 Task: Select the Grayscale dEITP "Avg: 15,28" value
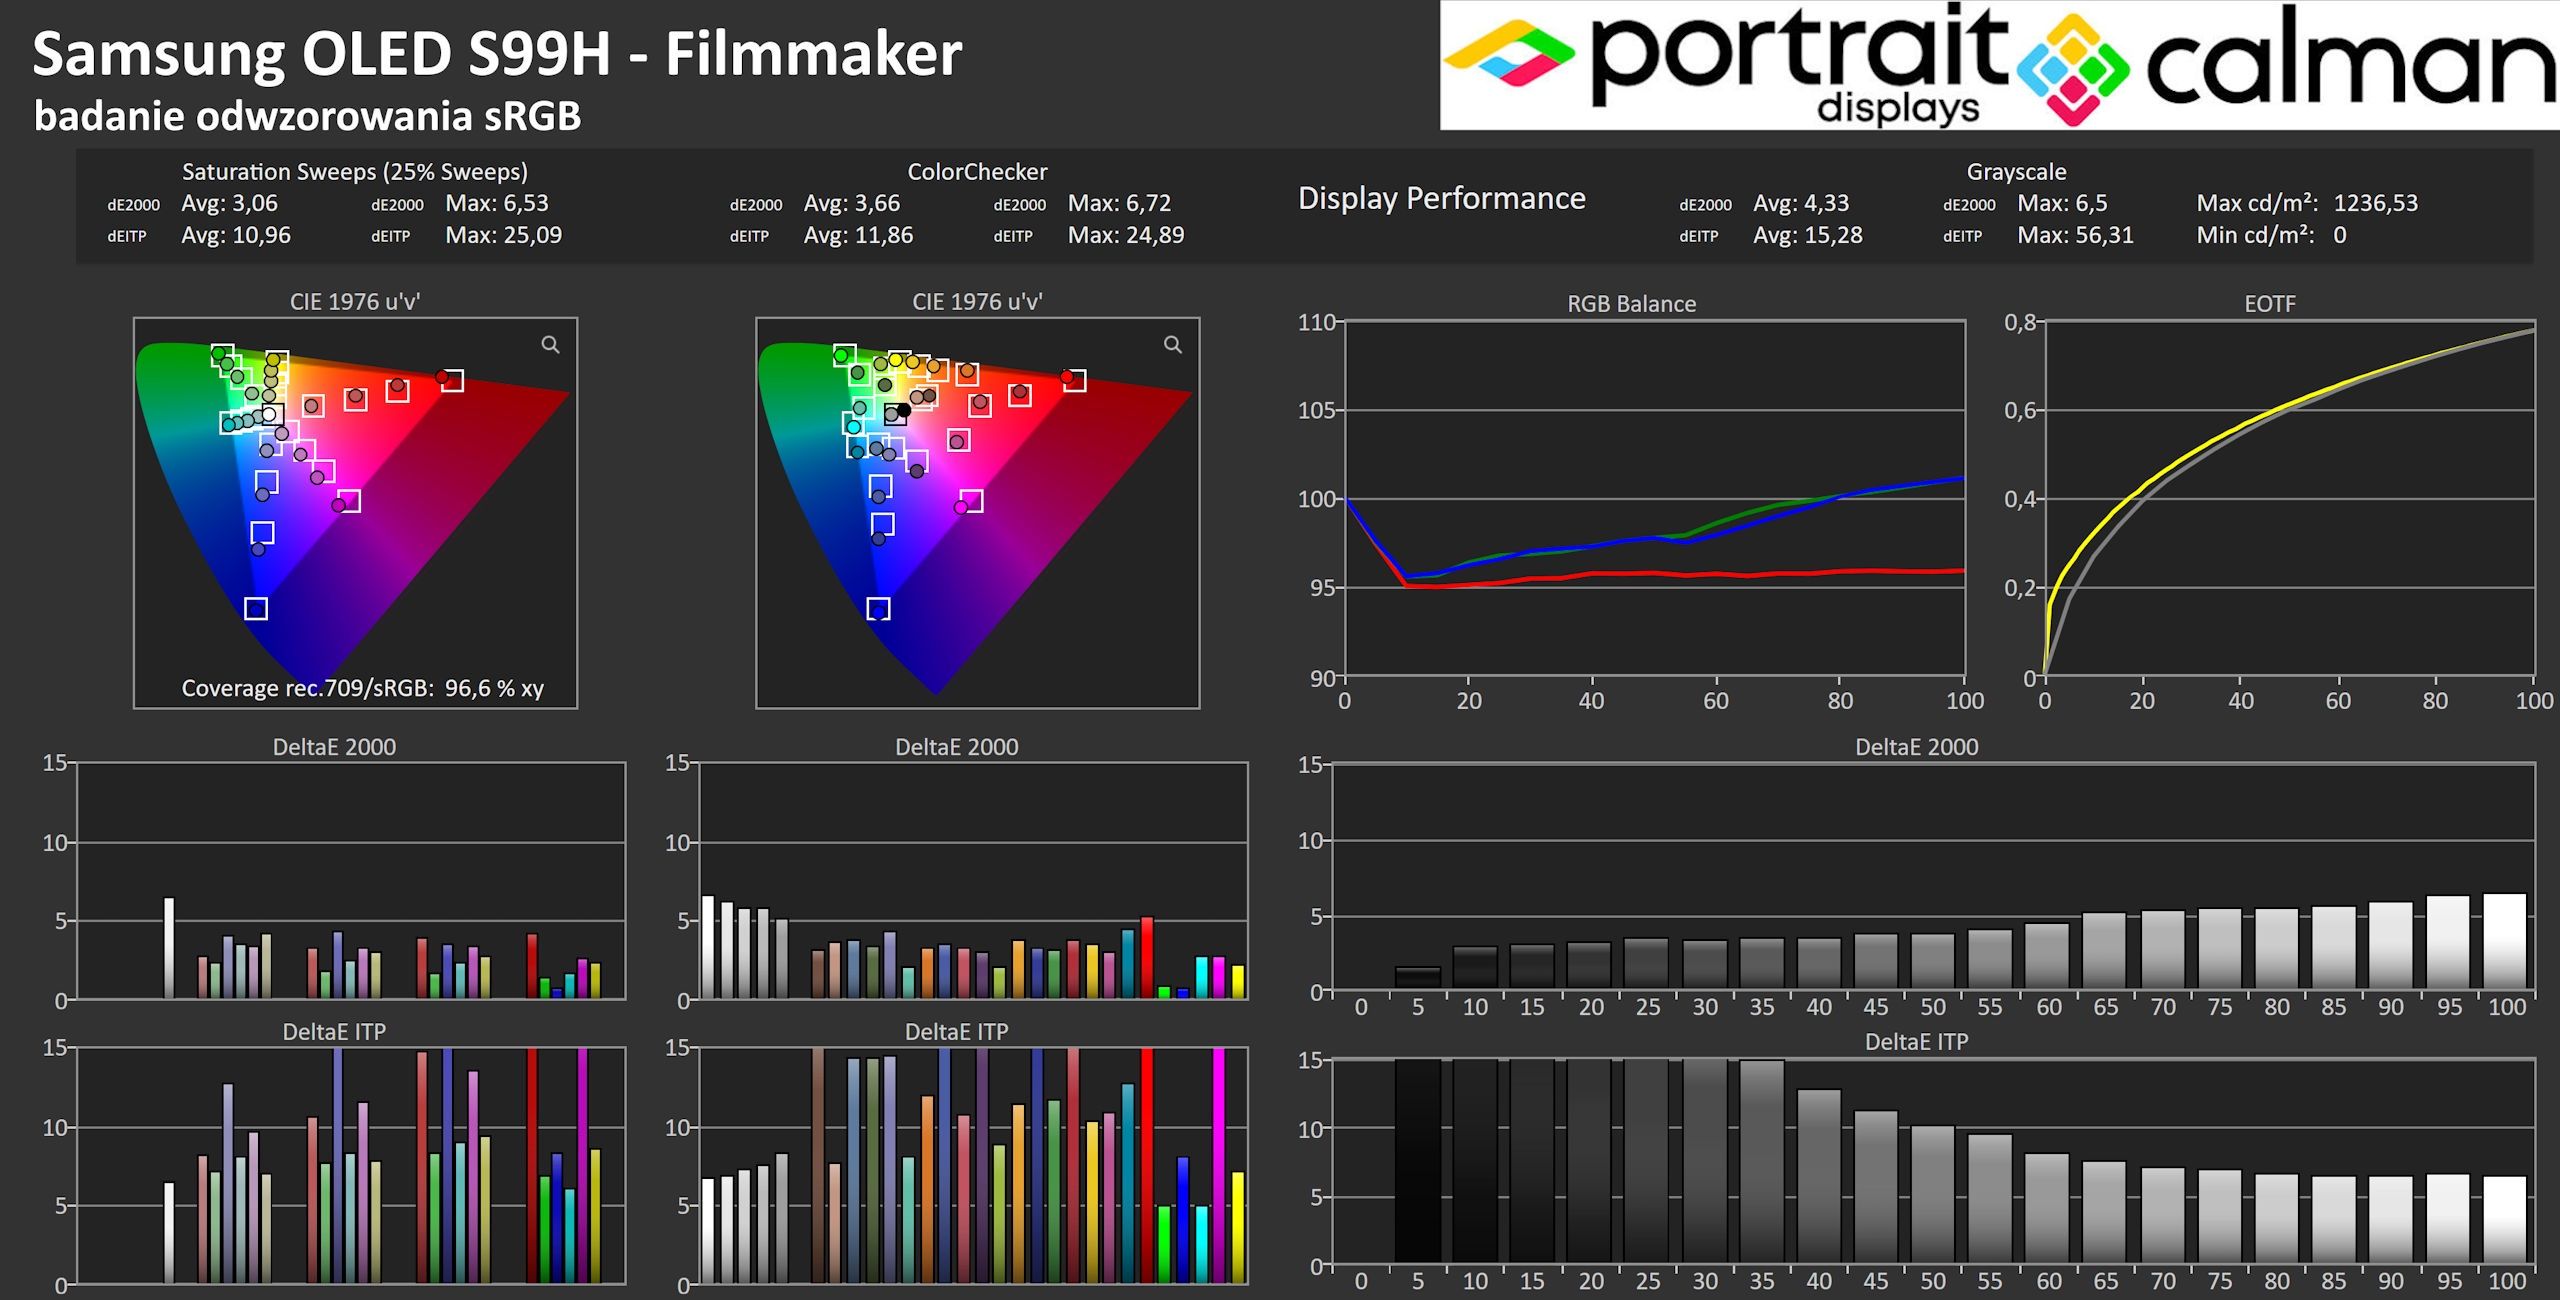pos(1808,235)
